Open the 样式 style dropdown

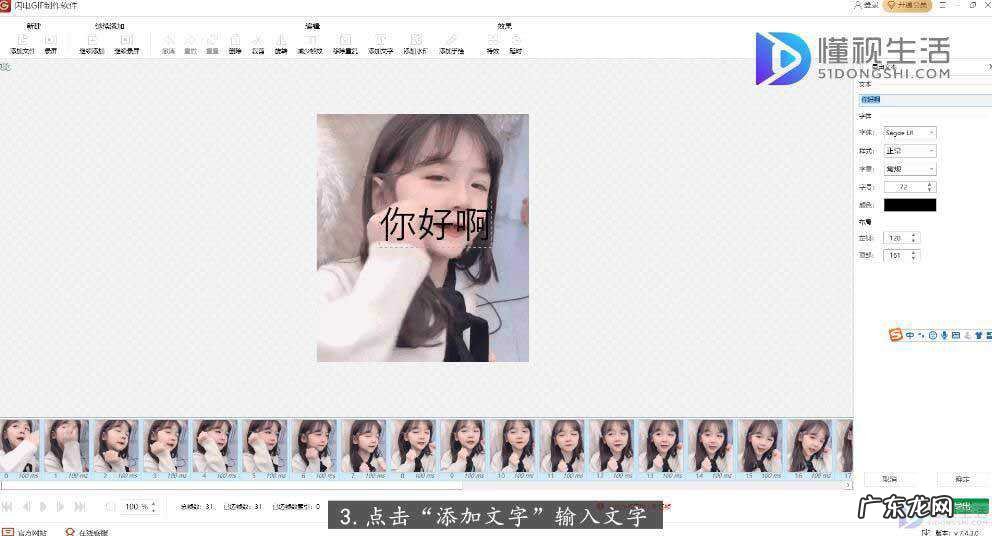coord(910,151)
